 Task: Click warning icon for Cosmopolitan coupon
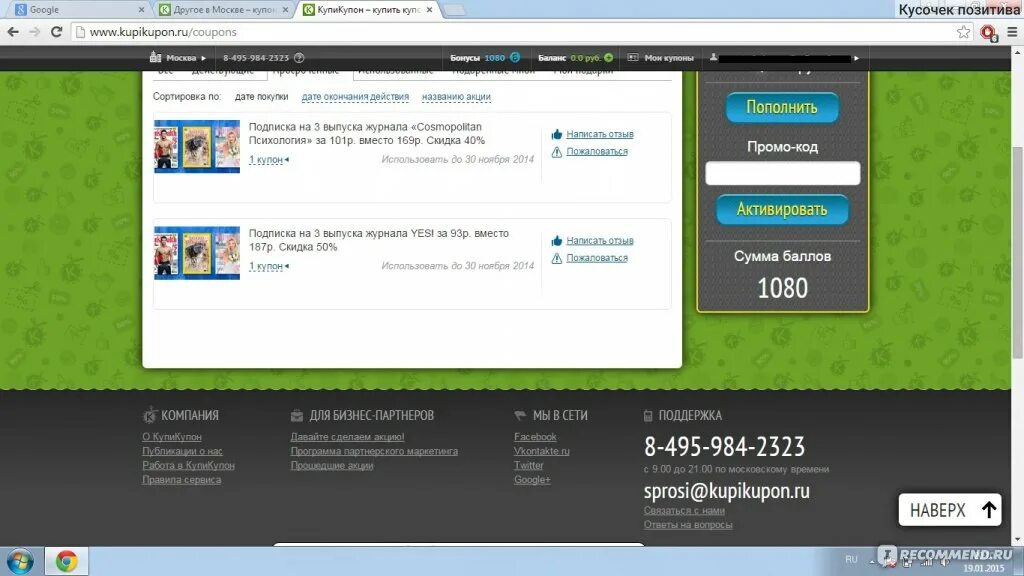[x=556, y=152]
